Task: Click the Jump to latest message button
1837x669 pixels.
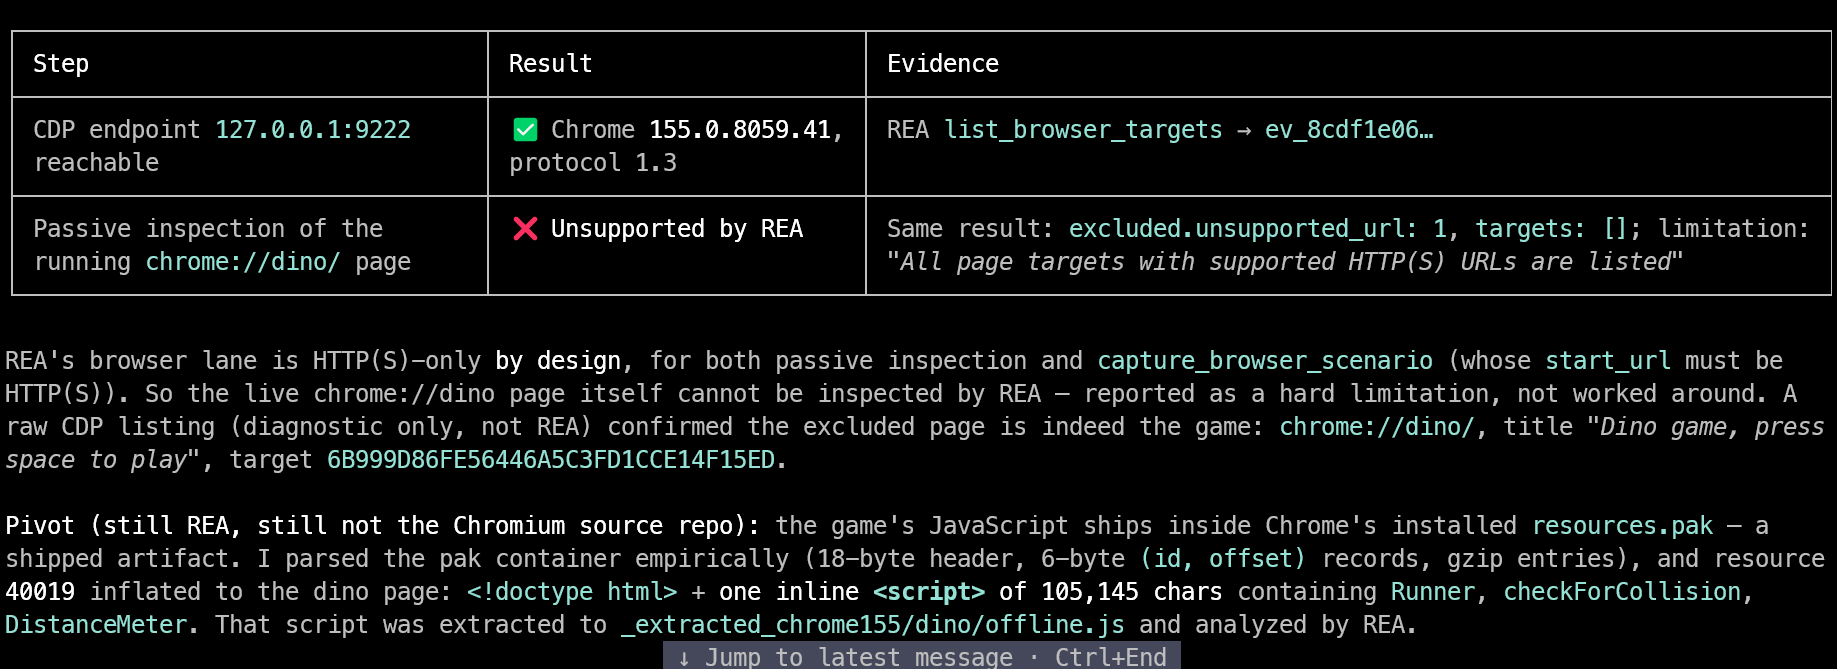Action: point(921,656)
